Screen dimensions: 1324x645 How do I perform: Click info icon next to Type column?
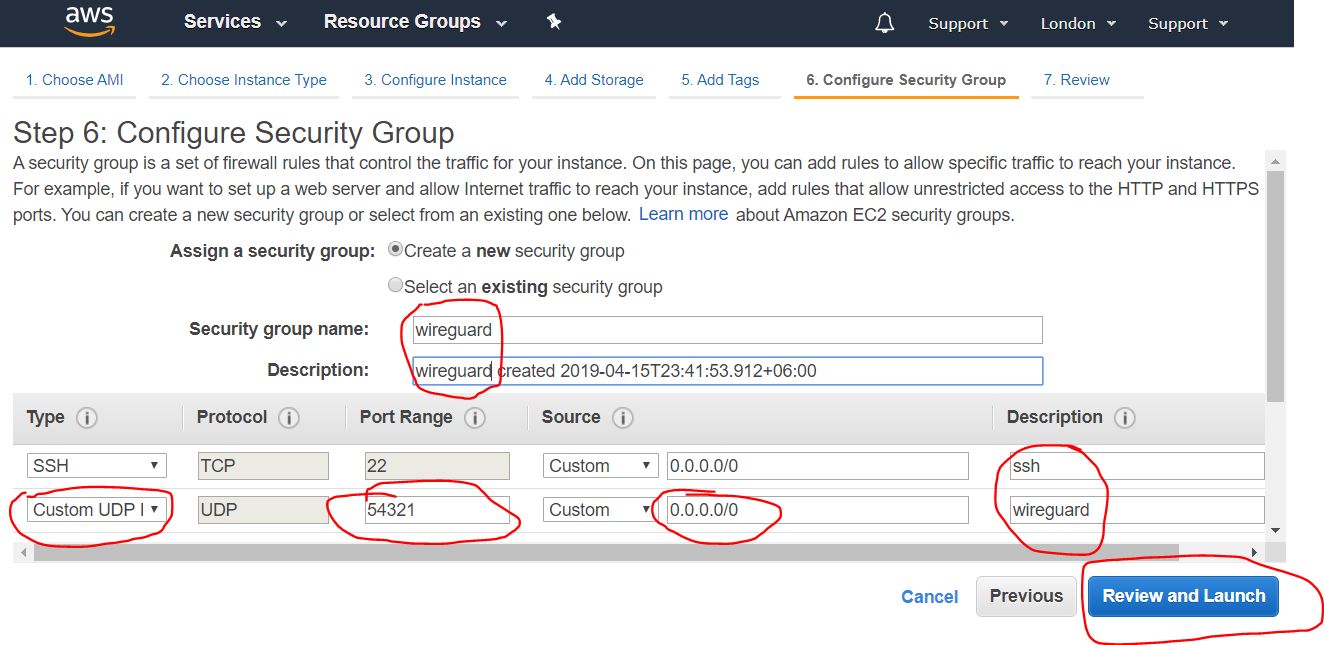87,418
